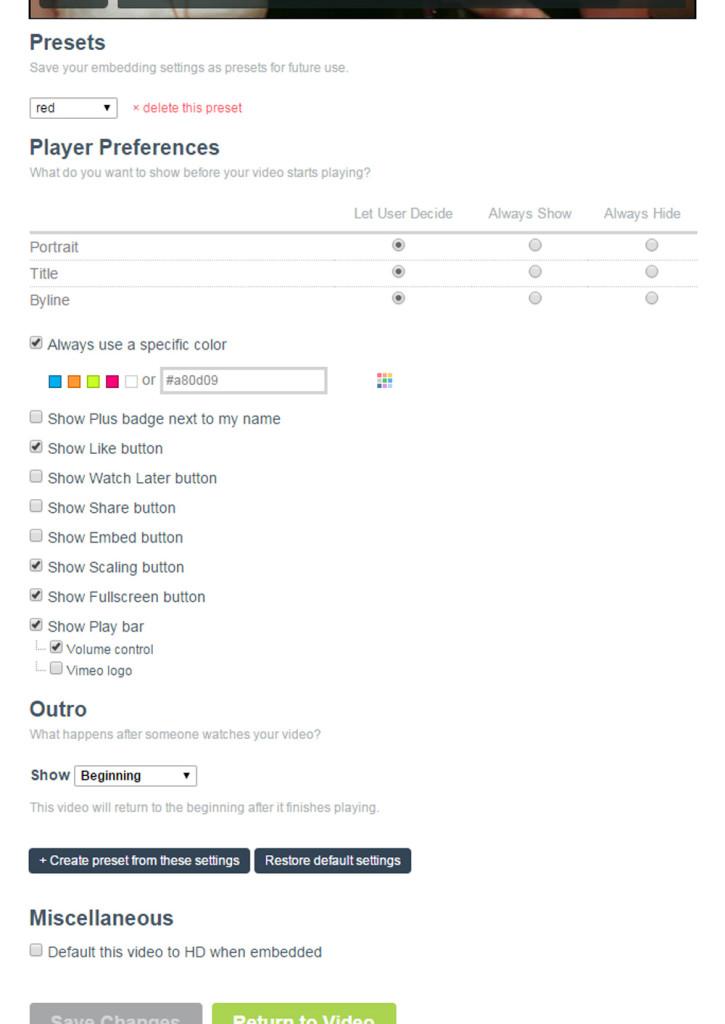This screenshot has height=1024, width=725.
Task: Set Portrait to Always Show
Action: tap(535, 245)
